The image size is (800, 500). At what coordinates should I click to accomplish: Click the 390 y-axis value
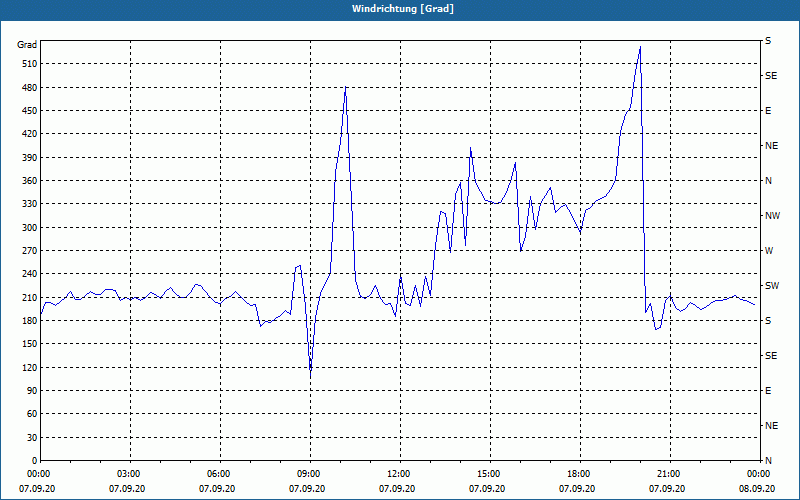[30, 157]
